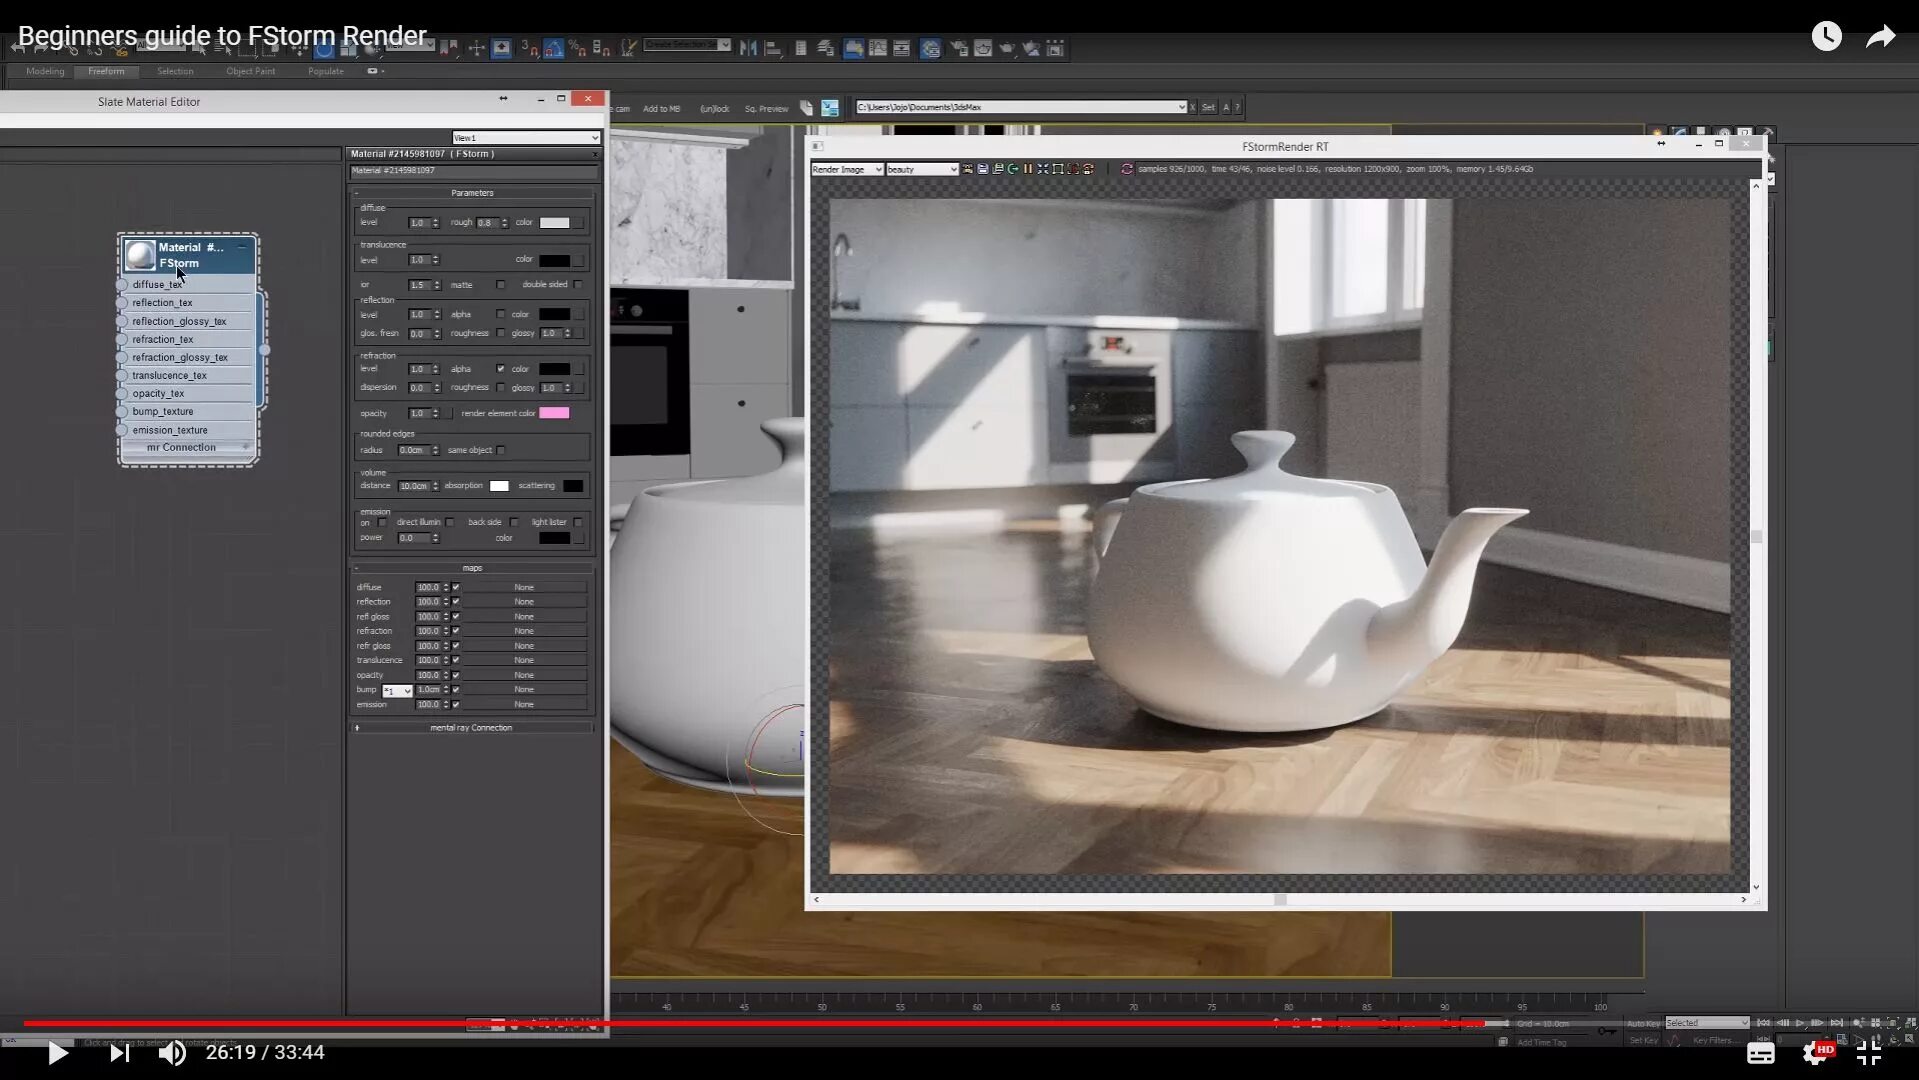Image resolution: width=1919 pixels, height=1080 pixels.
Task: Toggle subtitles on the video player
Action: (1761, 1053)
